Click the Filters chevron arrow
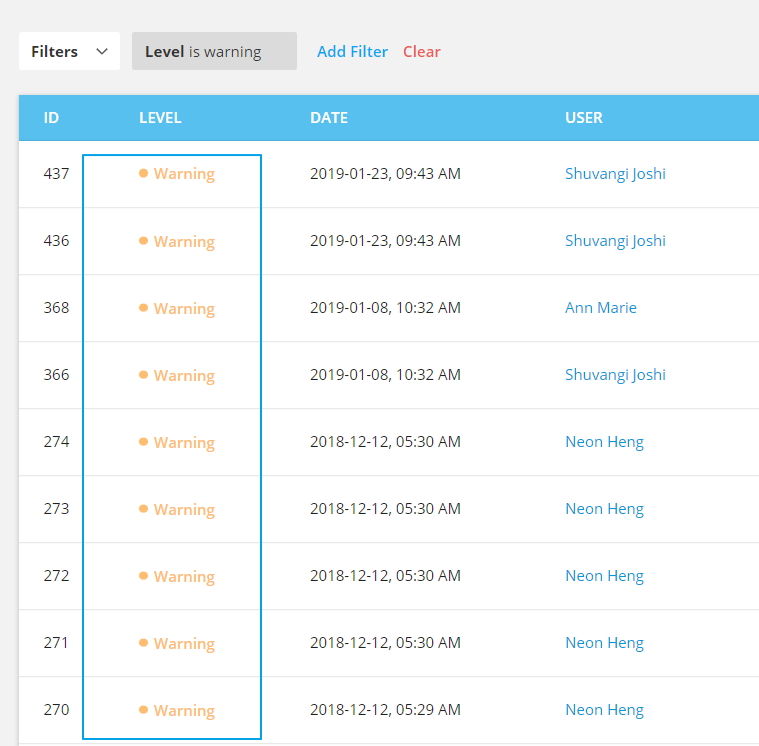The width and height of the screenshot is (759, 746). tap(102, 51)
